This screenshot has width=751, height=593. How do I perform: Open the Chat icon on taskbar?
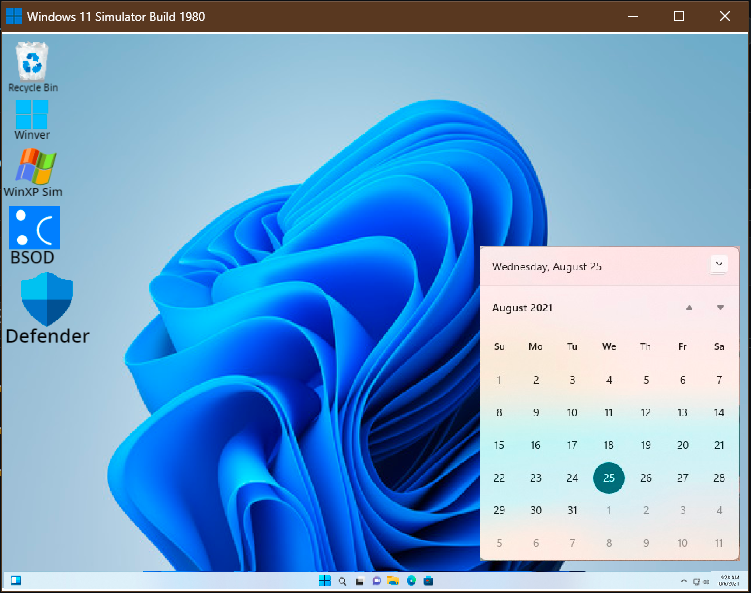pyautogui.click(x=377, y=581)
